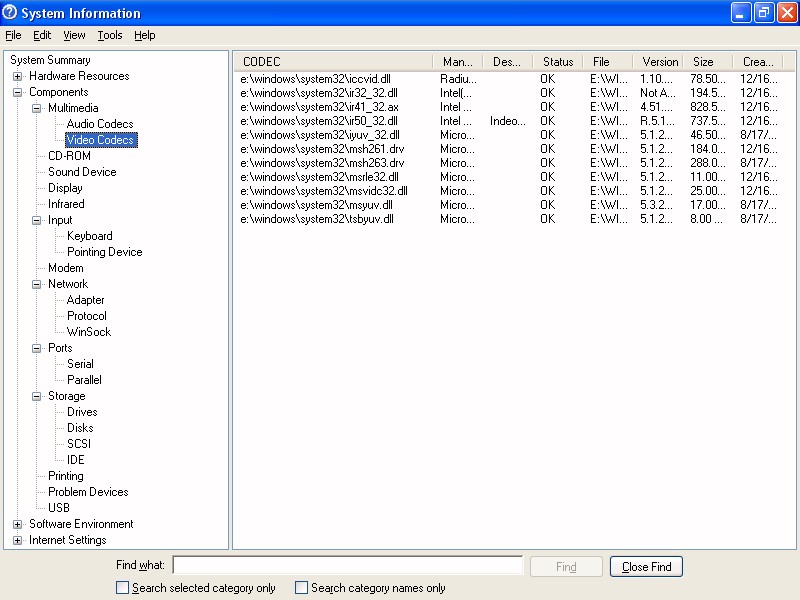Select Sound Device in the tree

82,172
